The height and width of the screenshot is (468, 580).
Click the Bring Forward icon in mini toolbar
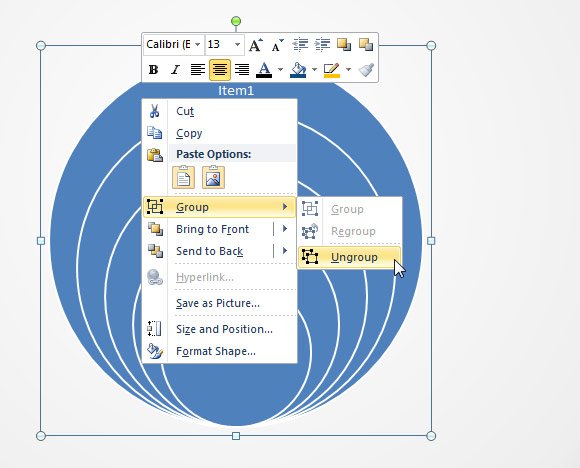click(x=344, y=45)
